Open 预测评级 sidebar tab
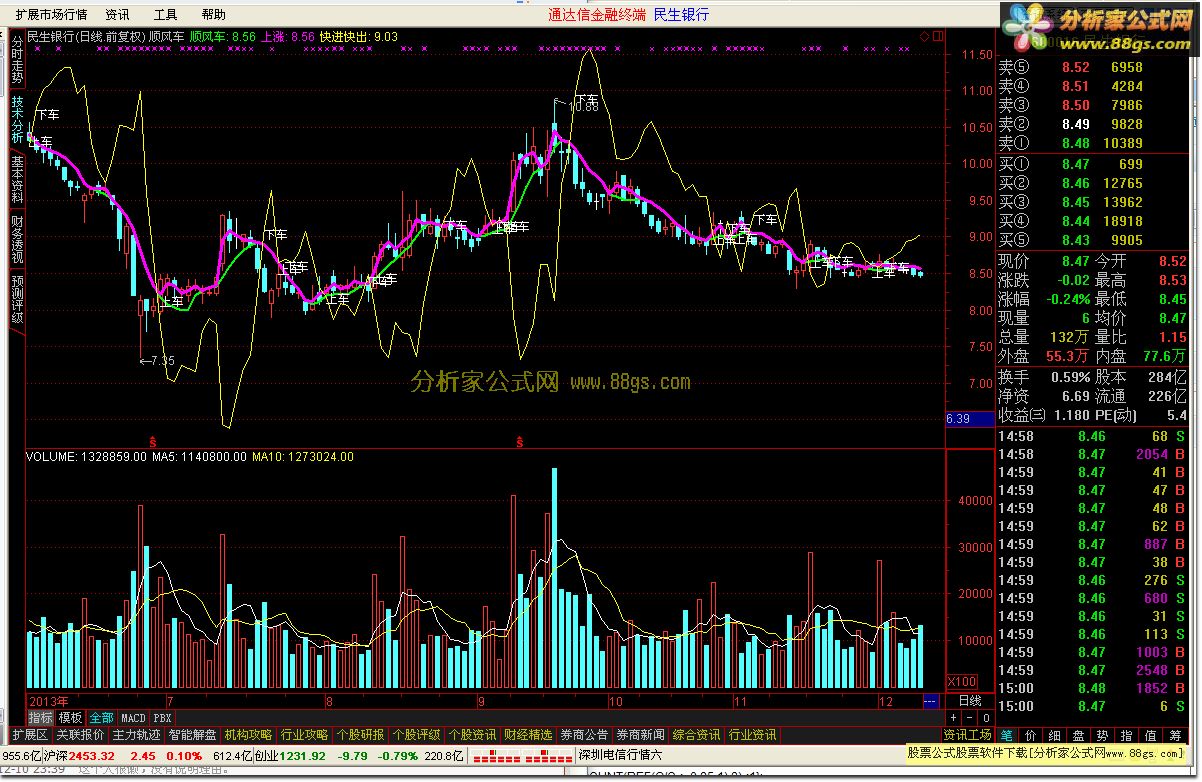This screenshot has height=782, width=1202. tap(17, 299)
